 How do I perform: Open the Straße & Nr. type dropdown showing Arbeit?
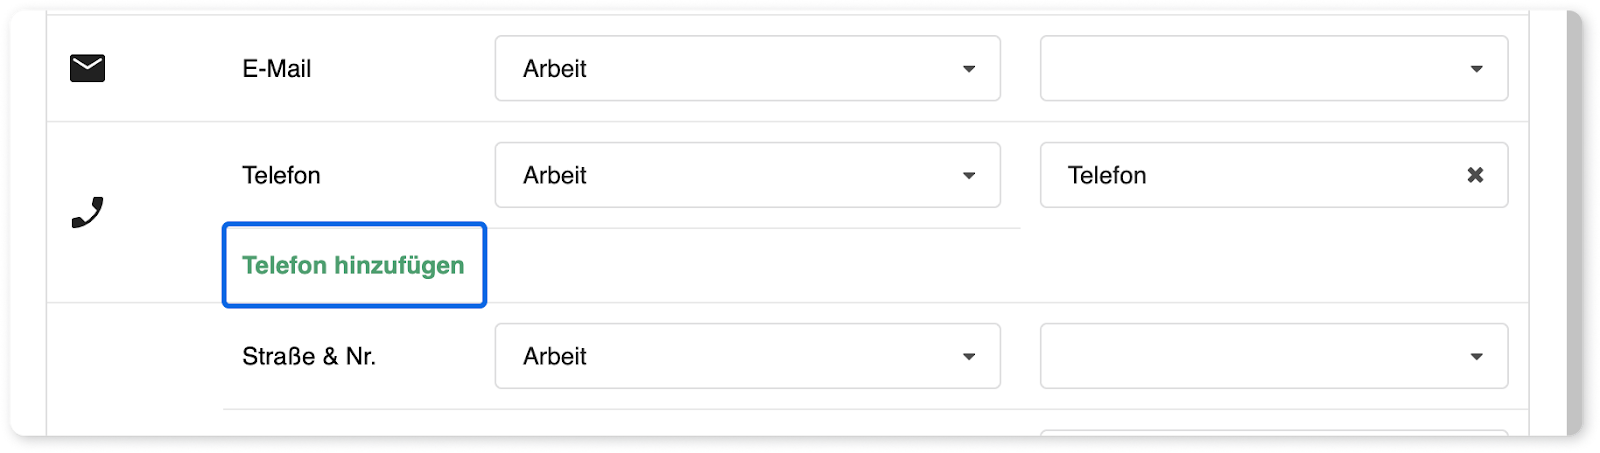[748, 356]
